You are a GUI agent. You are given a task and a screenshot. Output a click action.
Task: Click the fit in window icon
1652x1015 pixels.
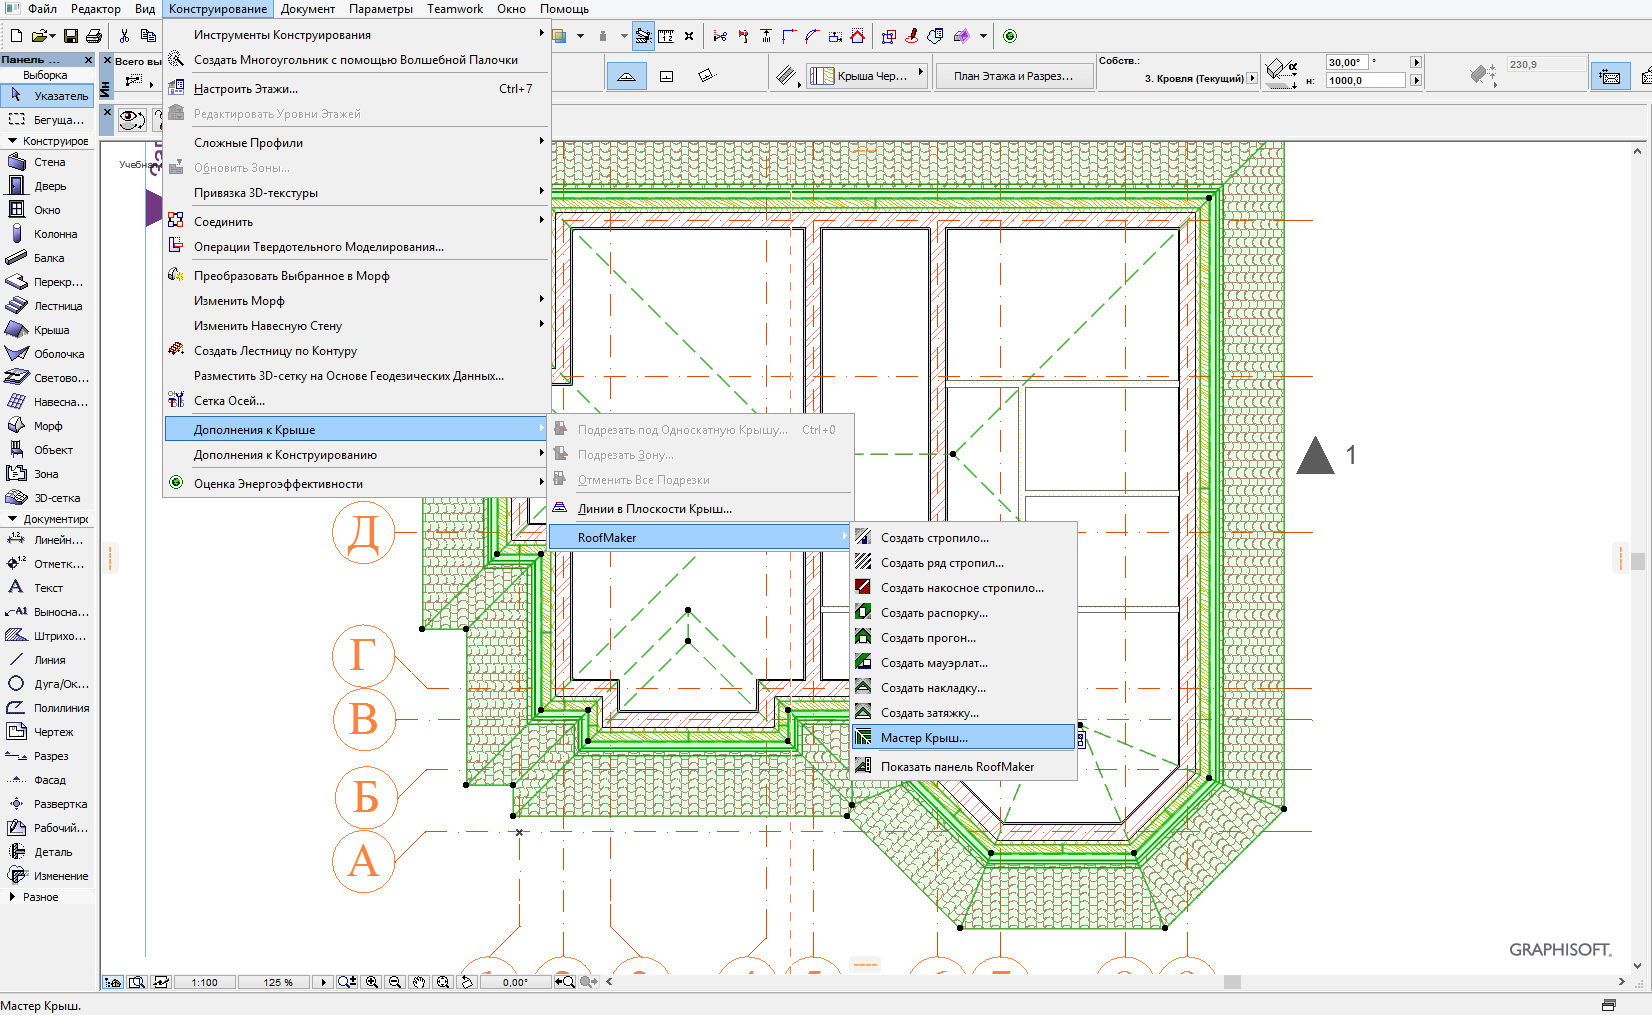tap(443, 982)
